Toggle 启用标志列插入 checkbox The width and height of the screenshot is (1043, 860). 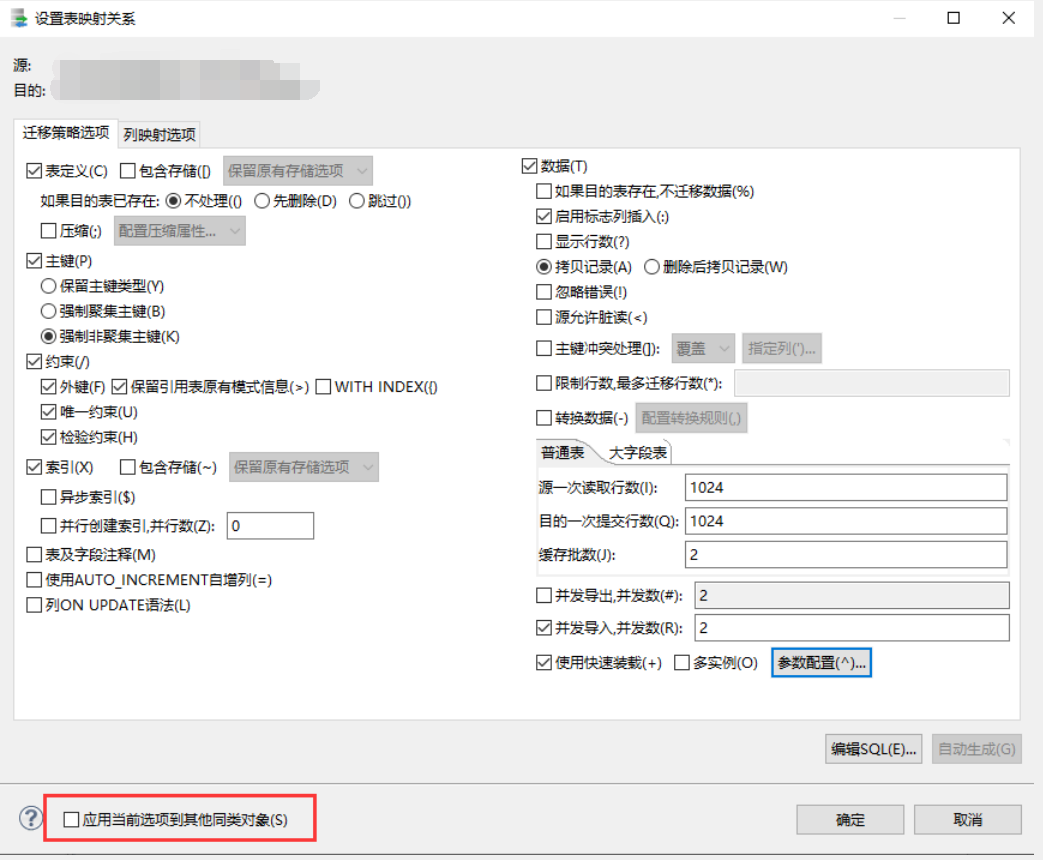click(544, 216)
